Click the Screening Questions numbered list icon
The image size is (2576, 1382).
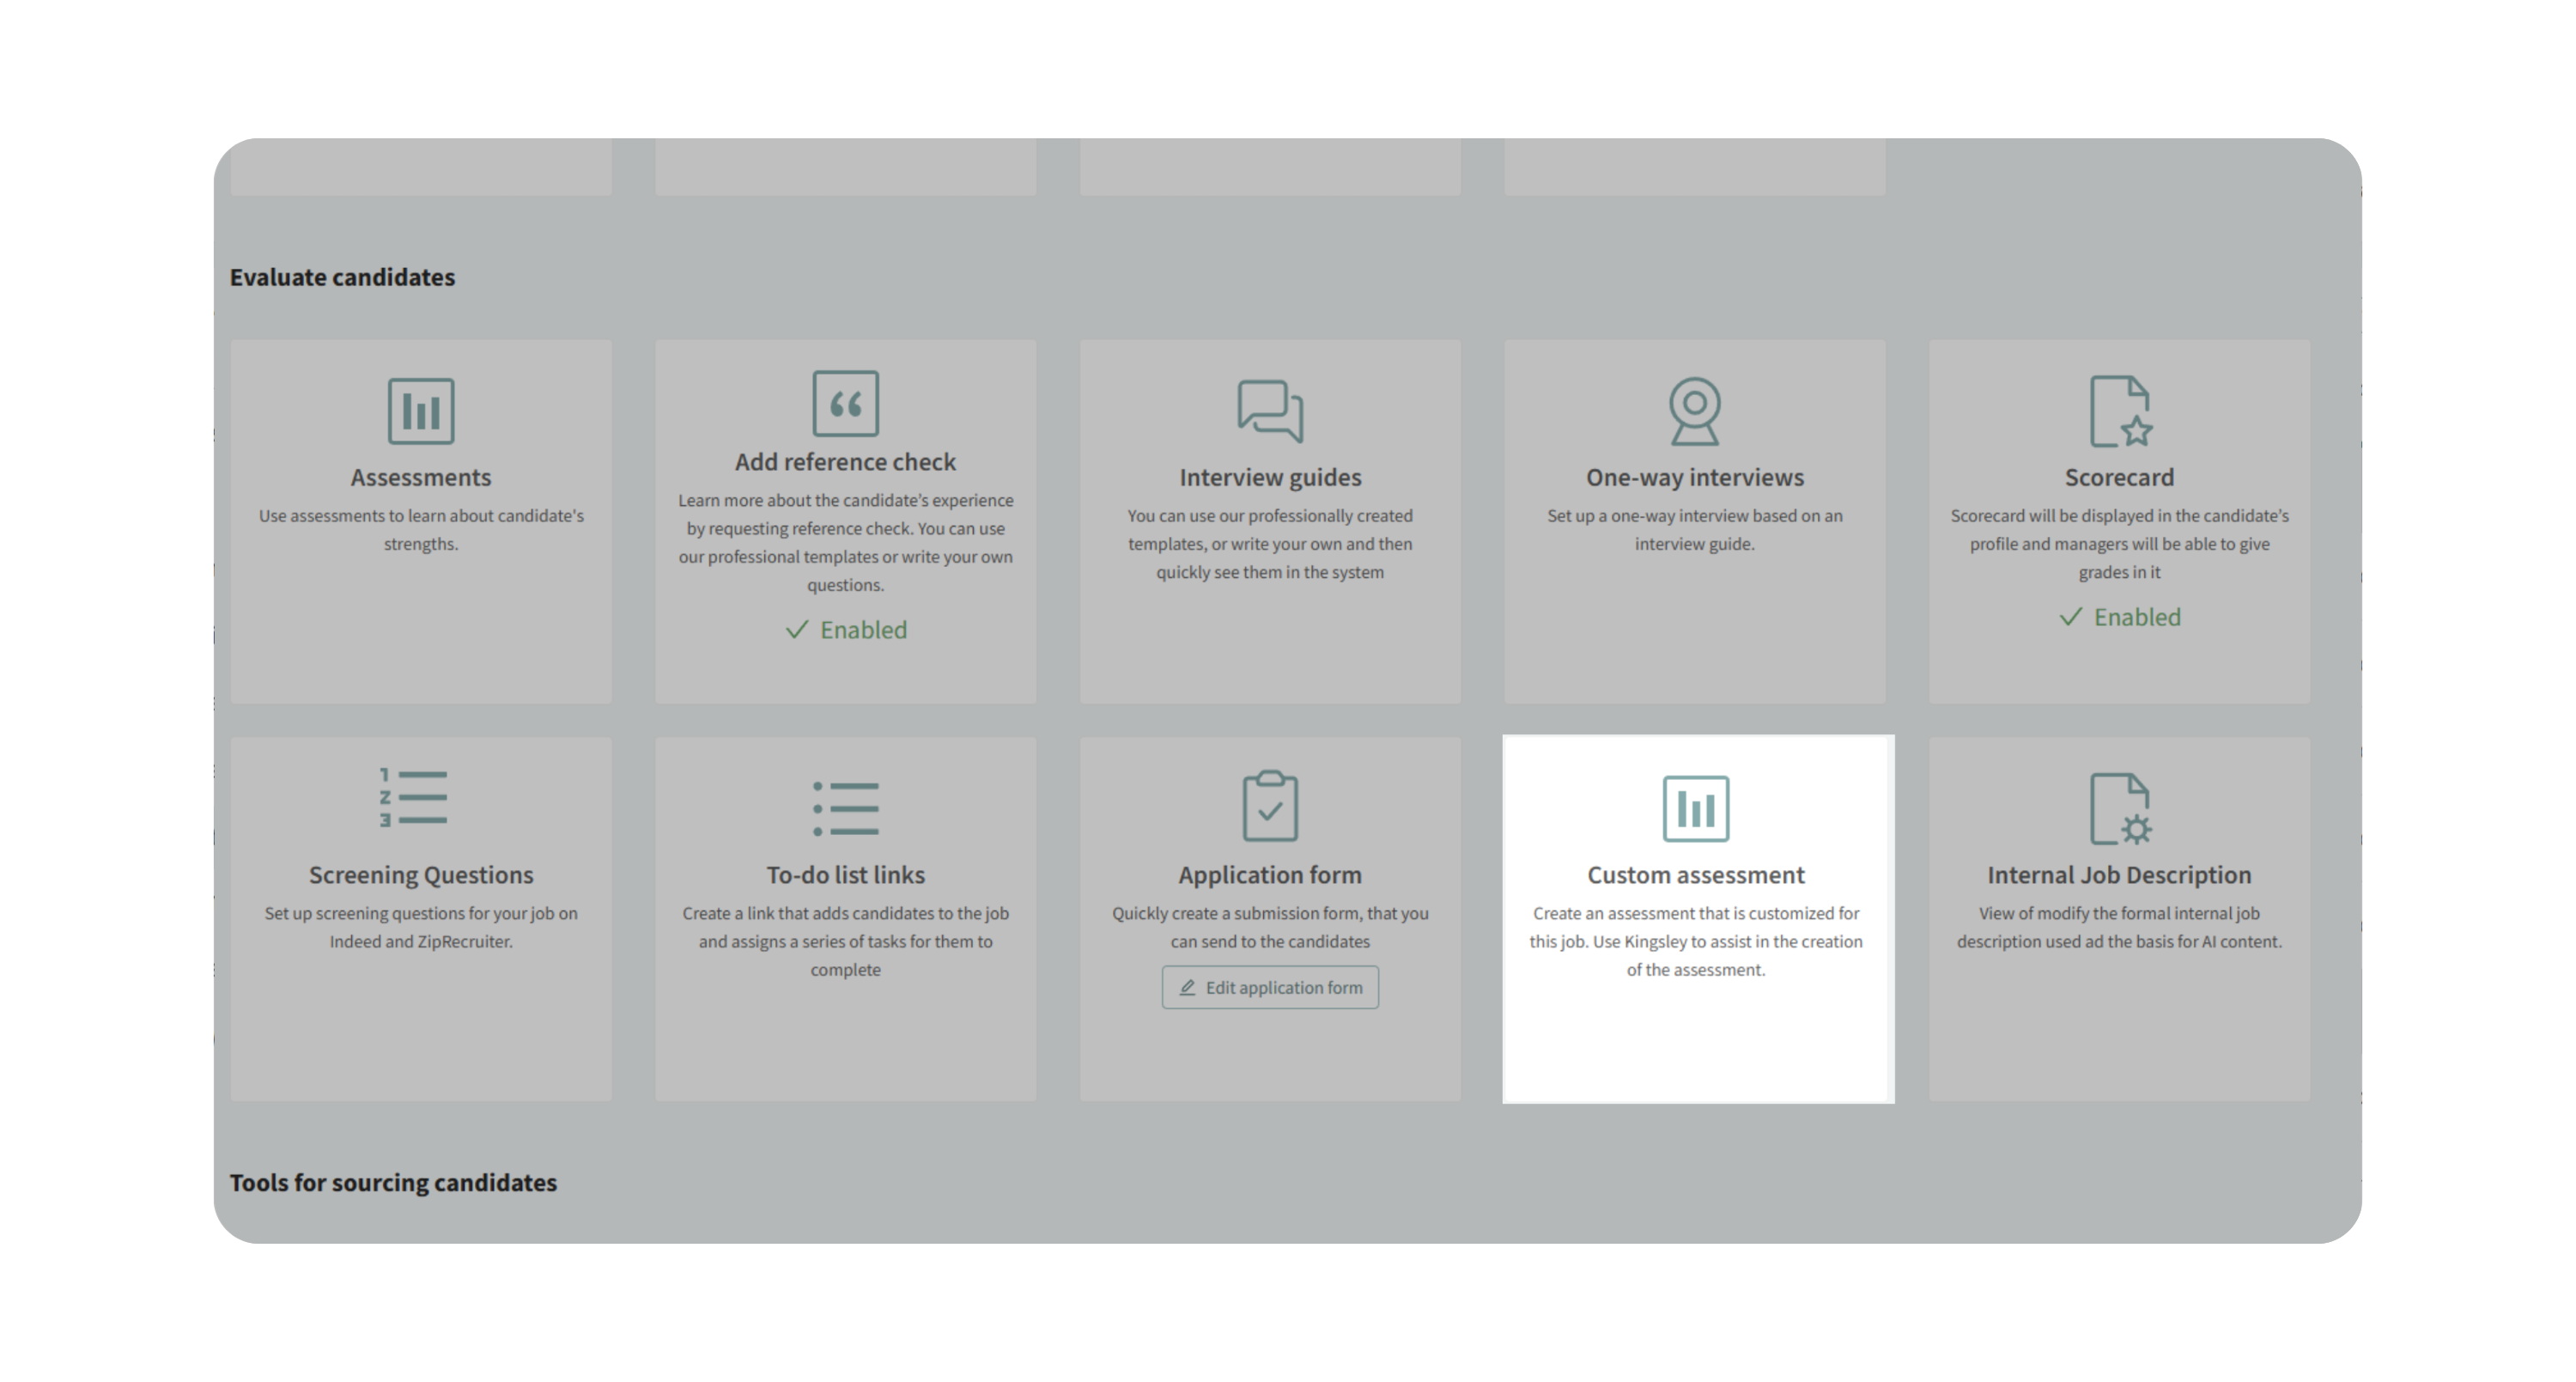pos(414,797)
